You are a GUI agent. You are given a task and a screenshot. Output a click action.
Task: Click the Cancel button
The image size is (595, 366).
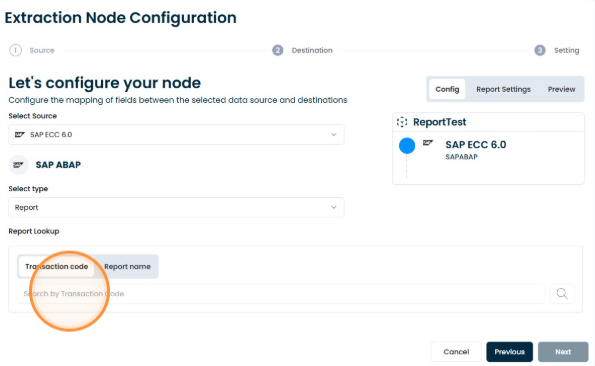(456, 352)
